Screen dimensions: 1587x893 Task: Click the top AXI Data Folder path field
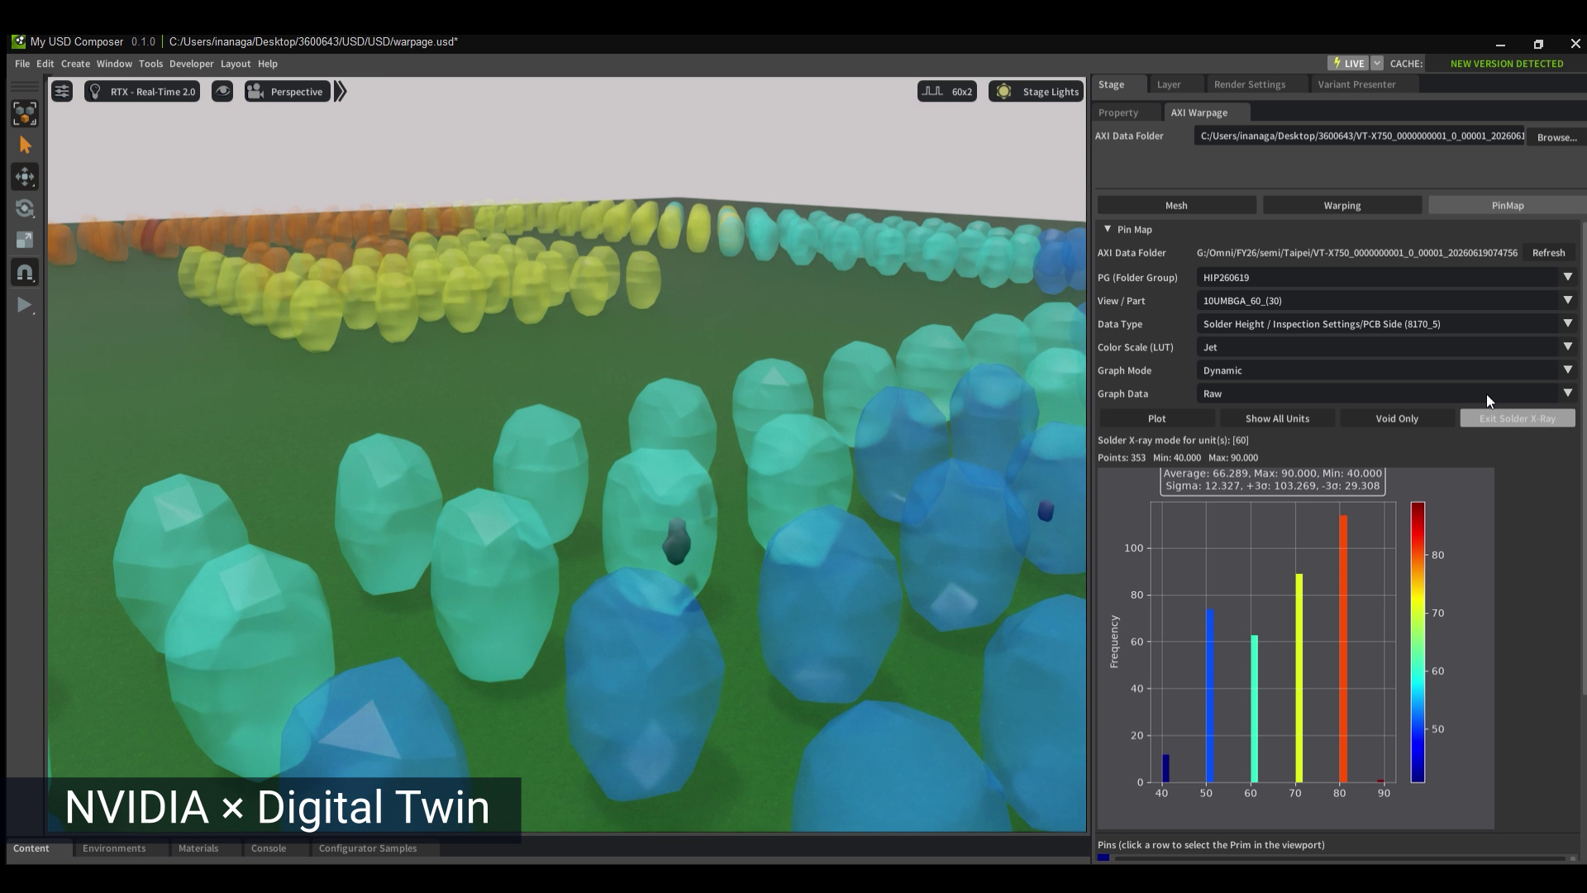coord(1360,136)
